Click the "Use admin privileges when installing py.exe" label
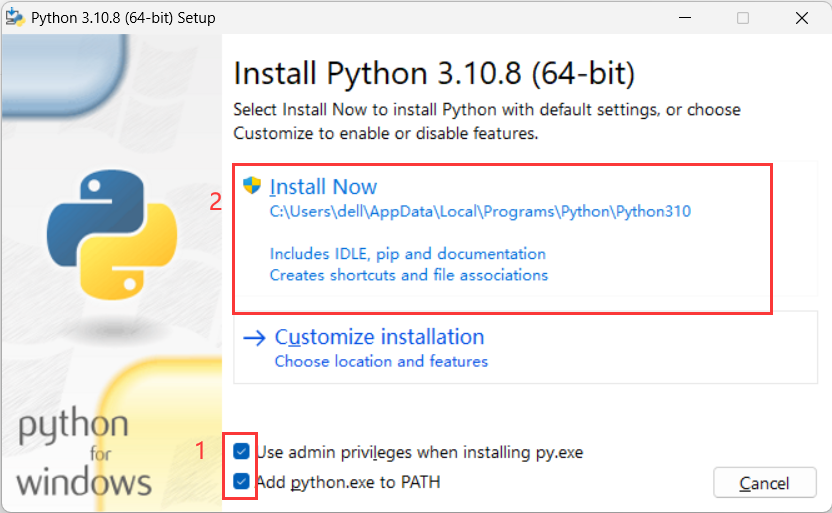 click(x=419, y=452)
